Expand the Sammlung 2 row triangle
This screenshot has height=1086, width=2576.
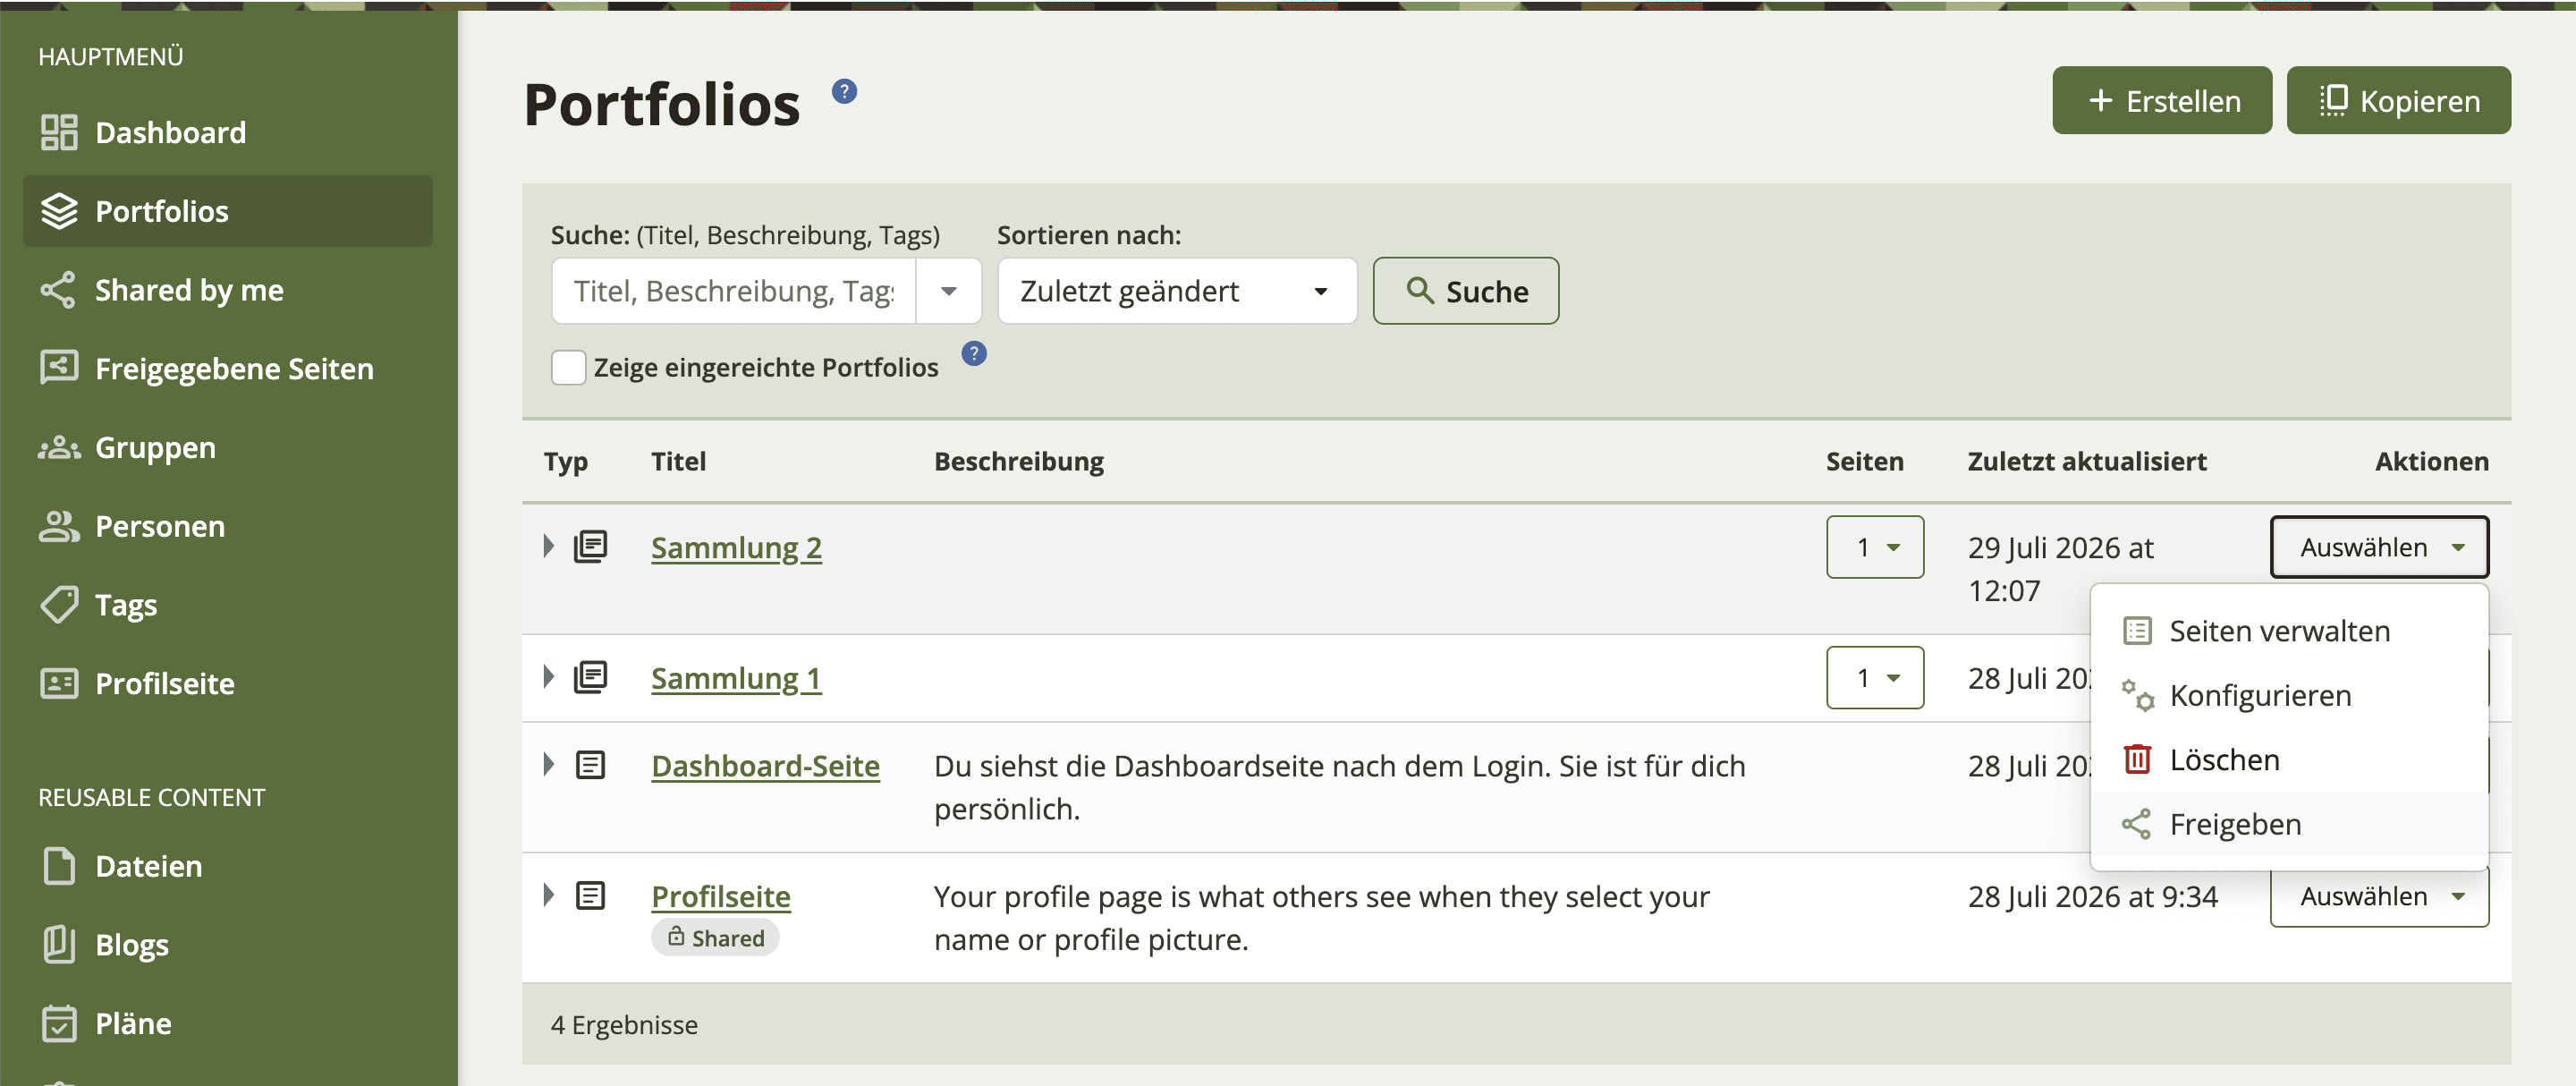[549, 546]
